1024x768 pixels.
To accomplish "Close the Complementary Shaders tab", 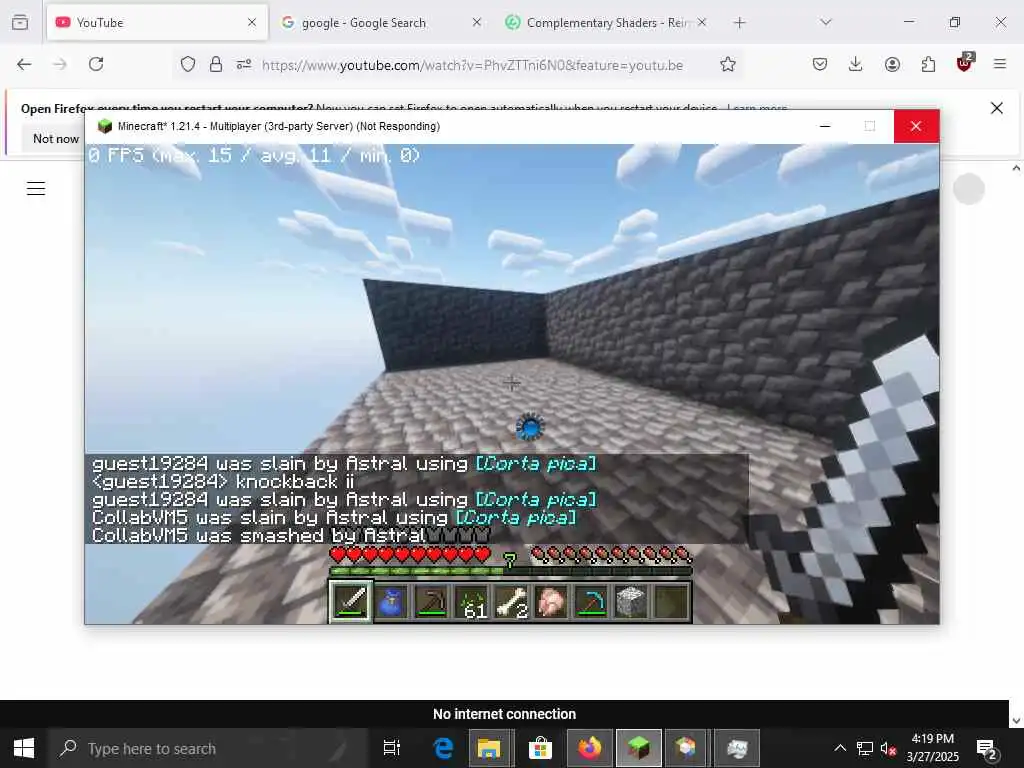I will coord(701,22).
